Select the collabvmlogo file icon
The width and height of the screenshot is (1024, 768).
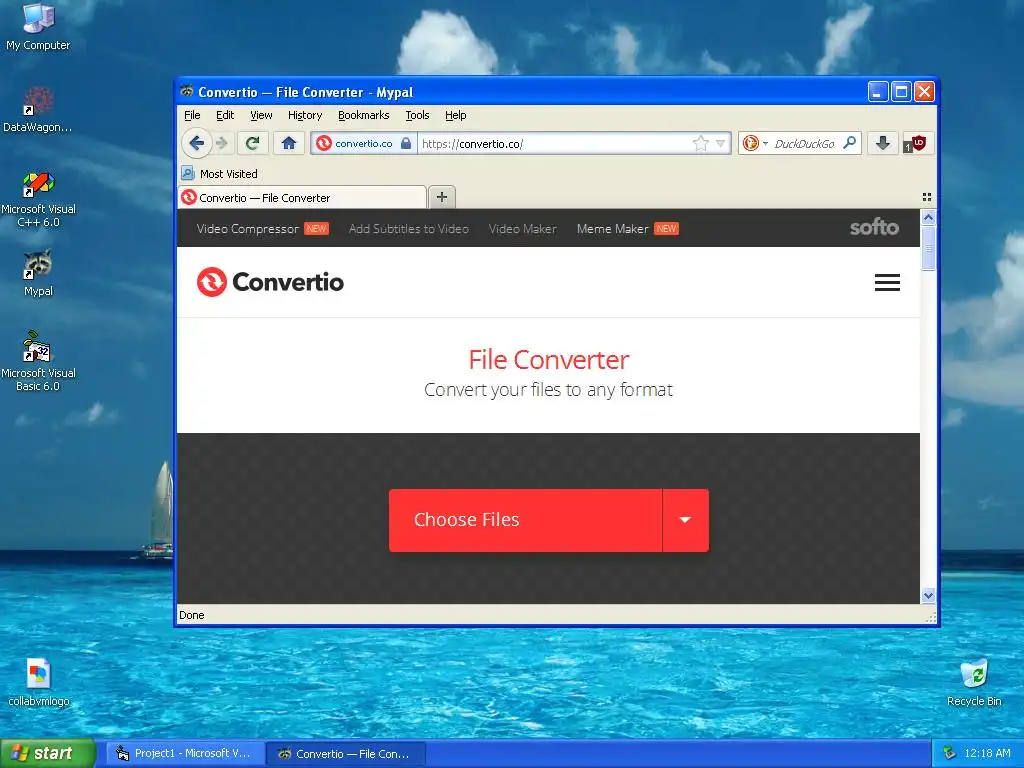click(x=39, y=682)
